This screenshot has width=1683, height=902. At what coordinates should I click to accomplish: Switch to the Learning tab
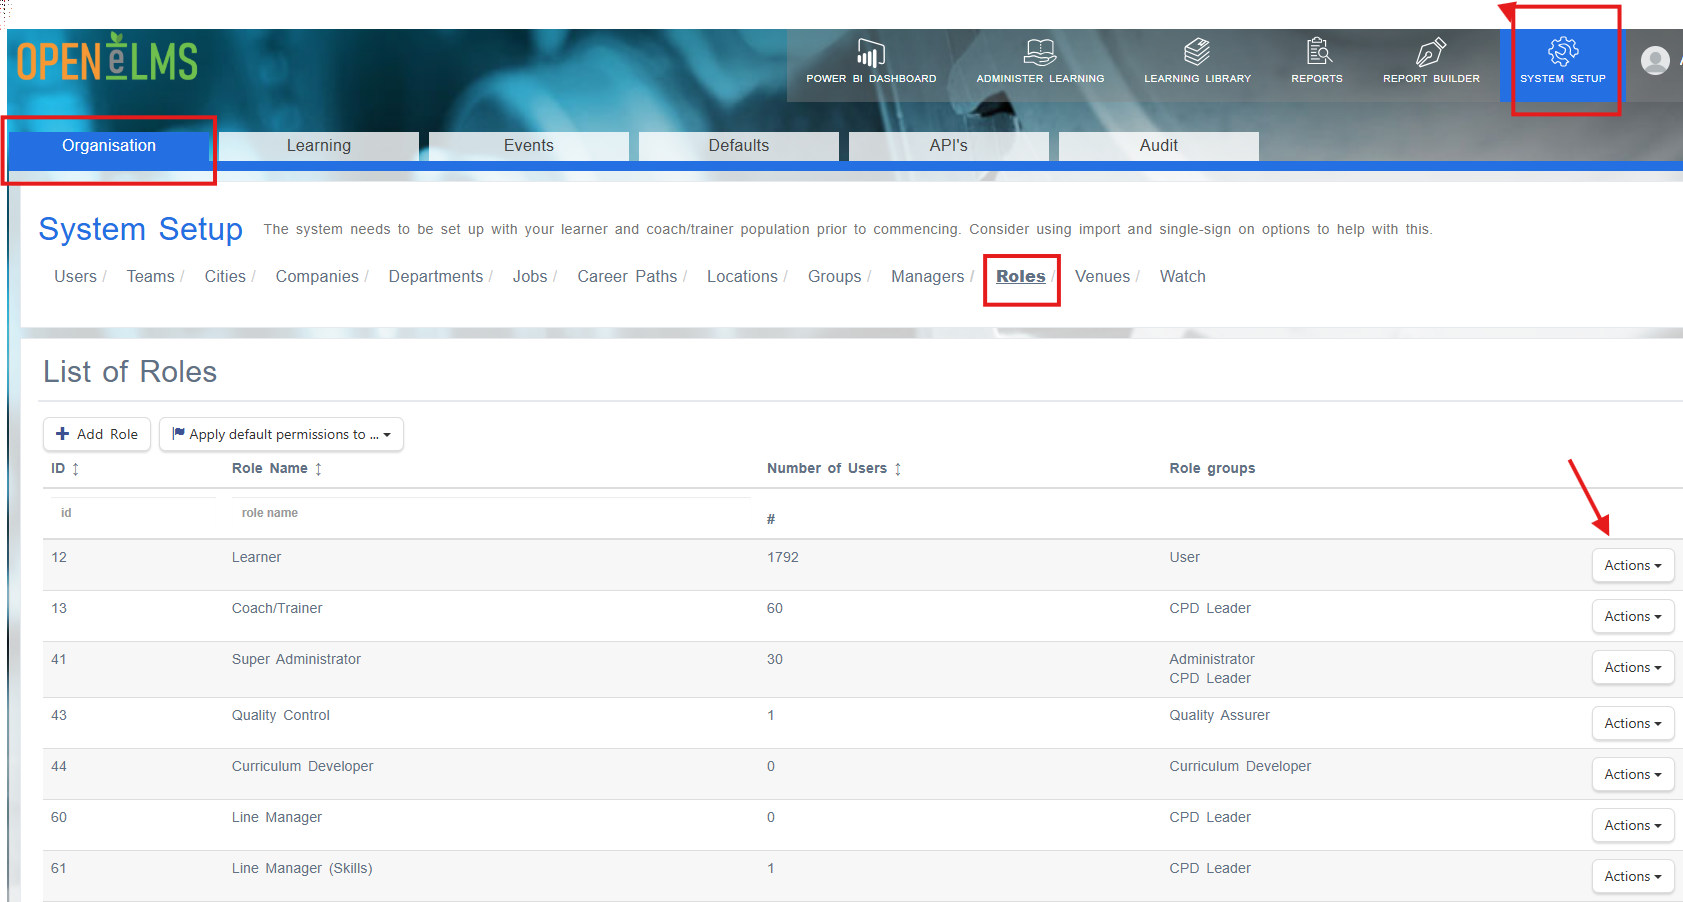[x=319, y=146]
